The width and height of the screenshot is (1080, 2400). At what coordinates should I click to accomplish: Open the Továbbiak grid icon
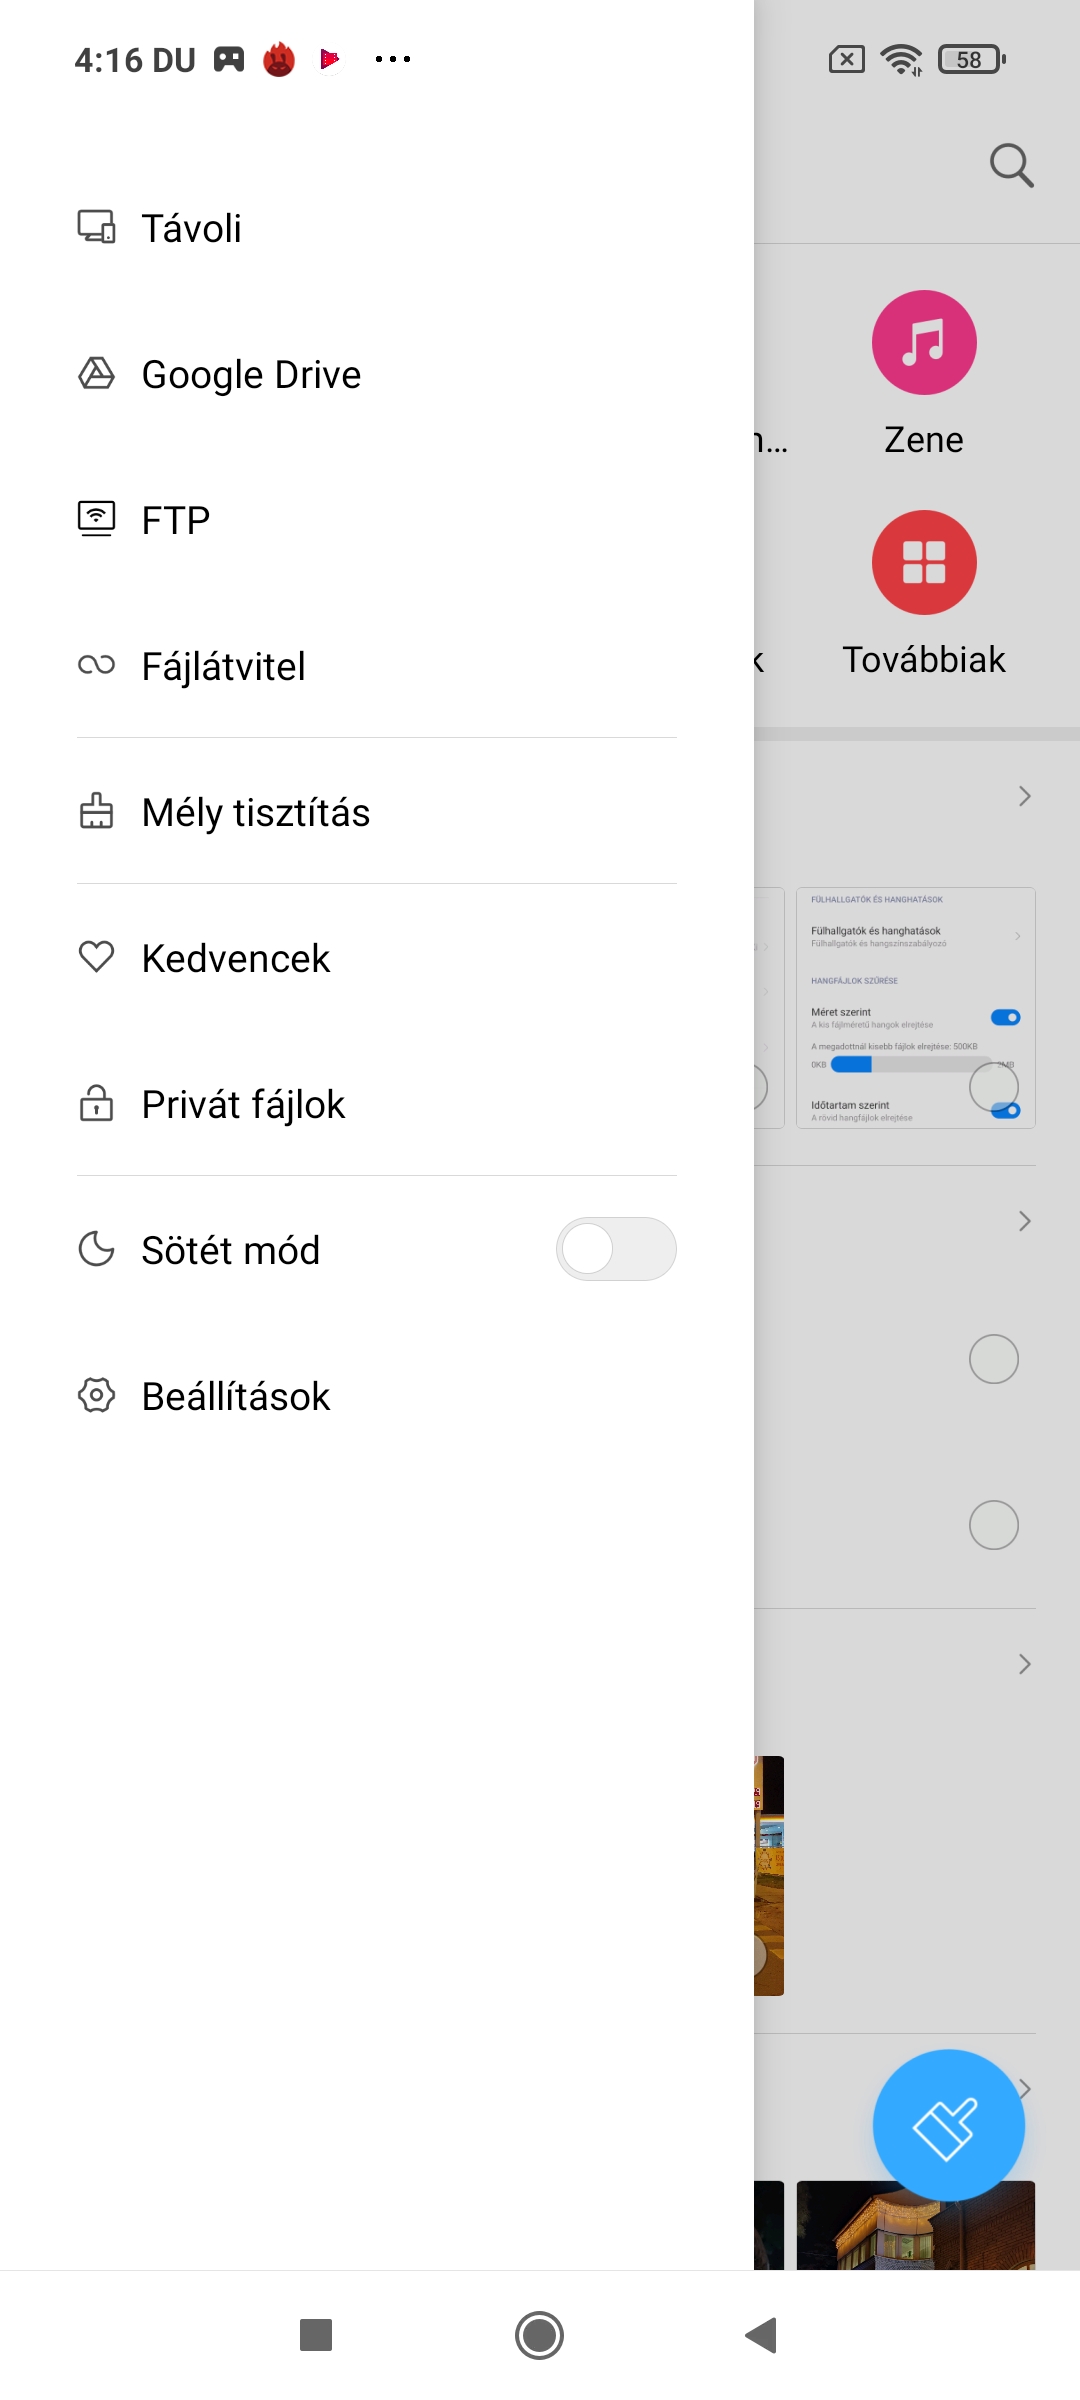point(924,562)
